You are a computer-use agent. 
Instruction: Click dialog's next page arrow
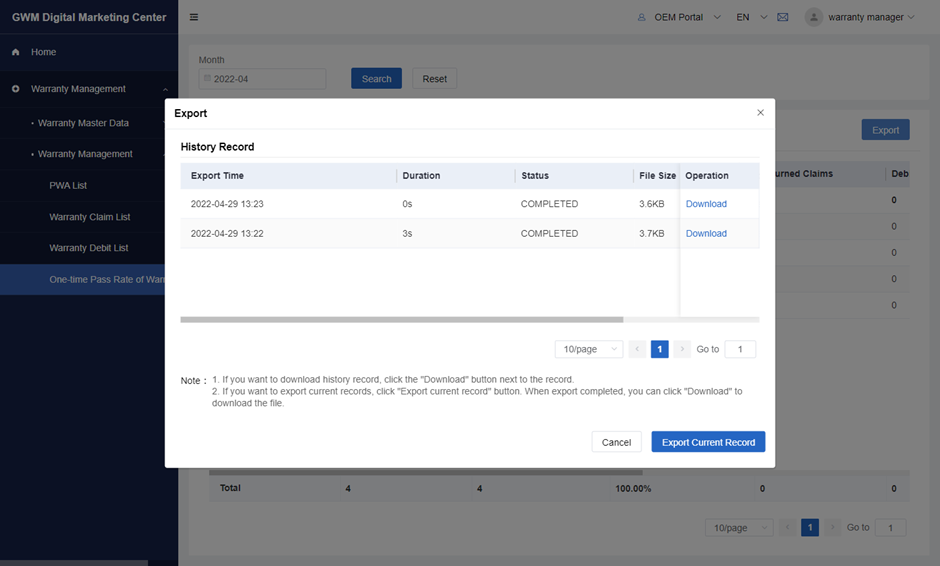682,349
